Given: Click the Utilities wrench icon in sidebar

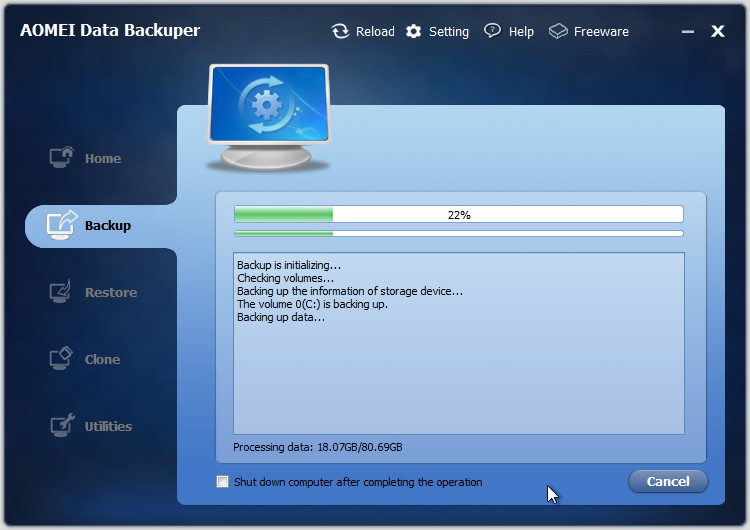Looking at the screenshot, I should click(62, 425).
